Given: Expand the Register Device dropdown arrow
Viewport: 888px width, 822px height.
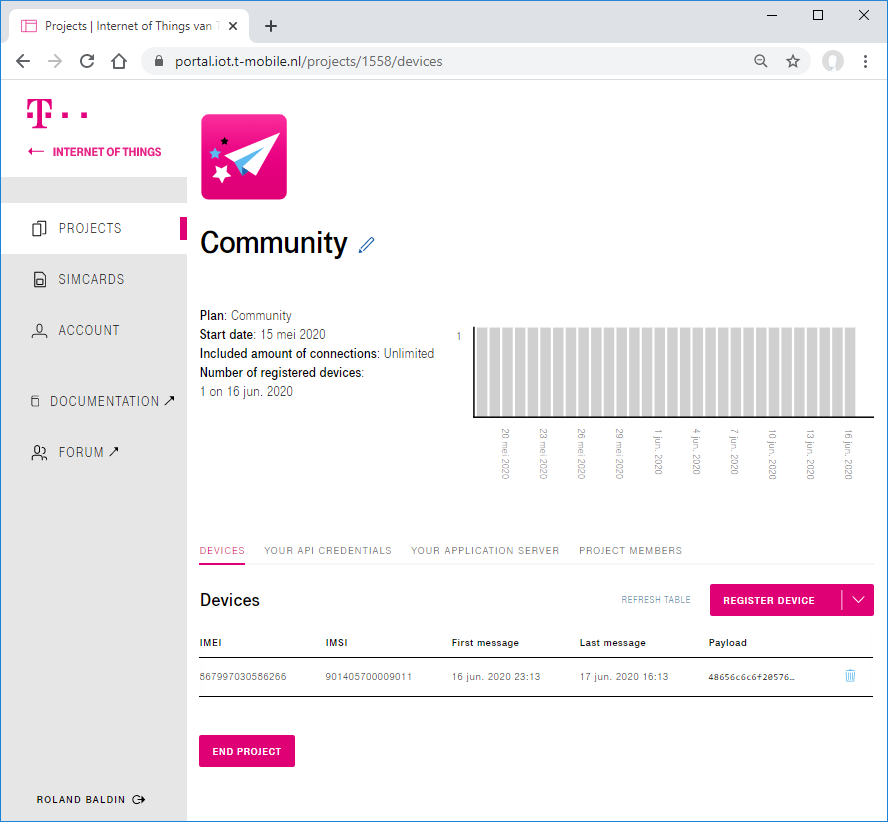Looking at the screenshot, I should pyautogui.click(x=858, y=600).
